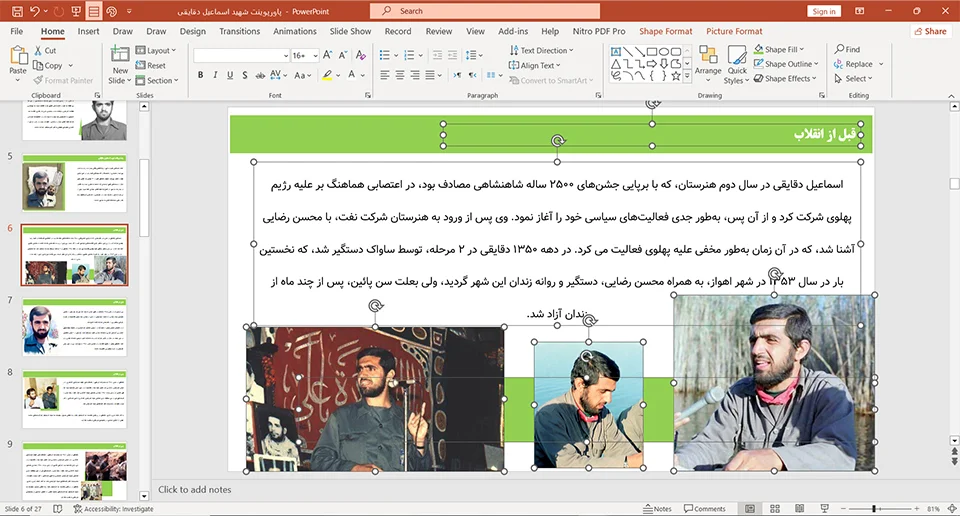Open line spacing options

pyautogui.click(x=474, y=55)
